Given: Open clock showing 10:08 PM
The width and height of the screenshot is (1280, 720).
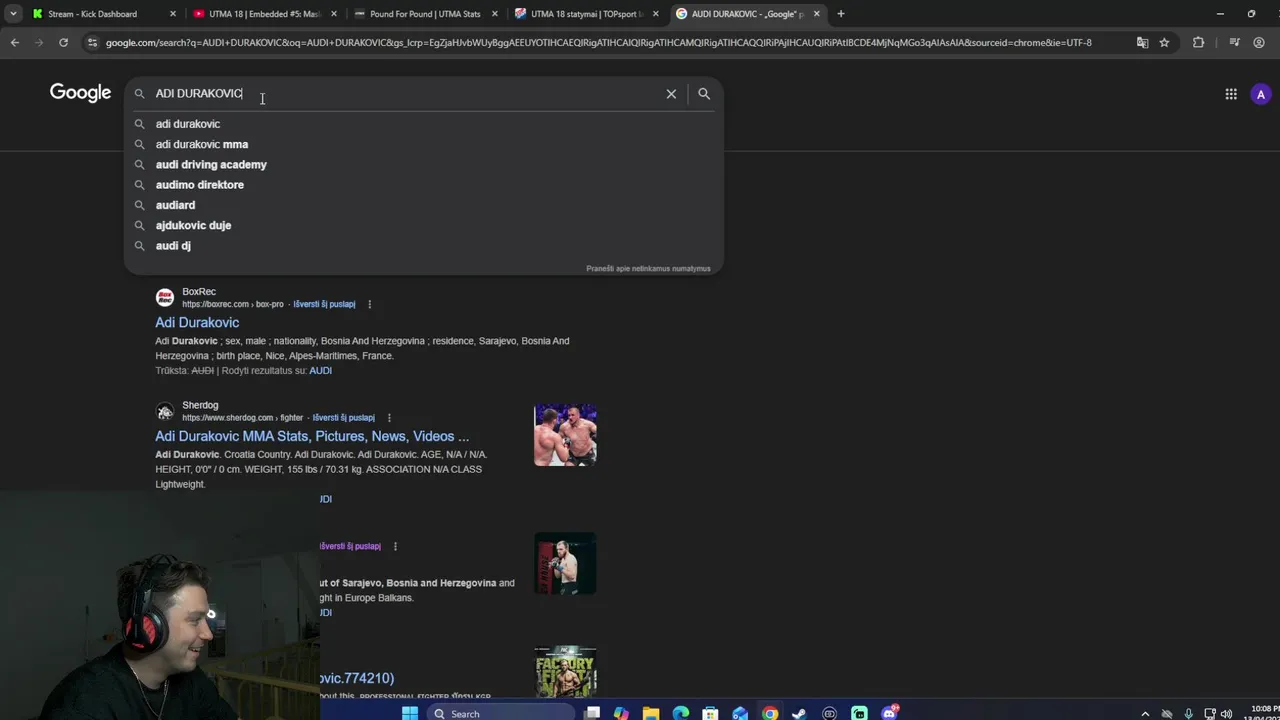Looking at the screenshot, I should click(x=1261, y=713).
